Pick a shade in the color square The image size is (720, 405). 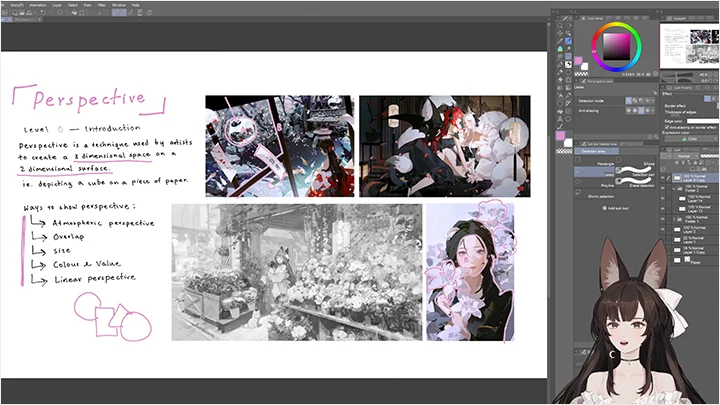tap(616, 47)
